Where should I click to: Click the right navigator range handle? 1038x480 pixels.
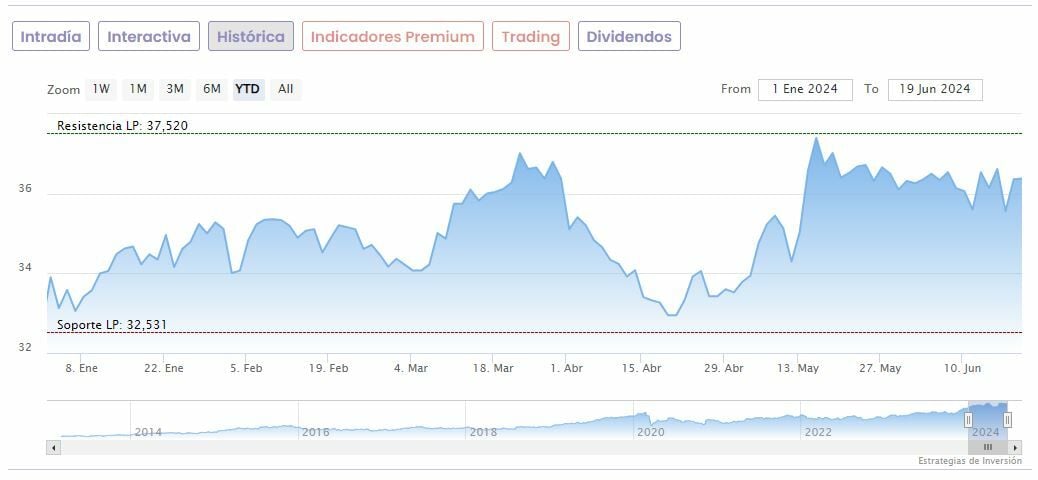[x=1007, y=420]
